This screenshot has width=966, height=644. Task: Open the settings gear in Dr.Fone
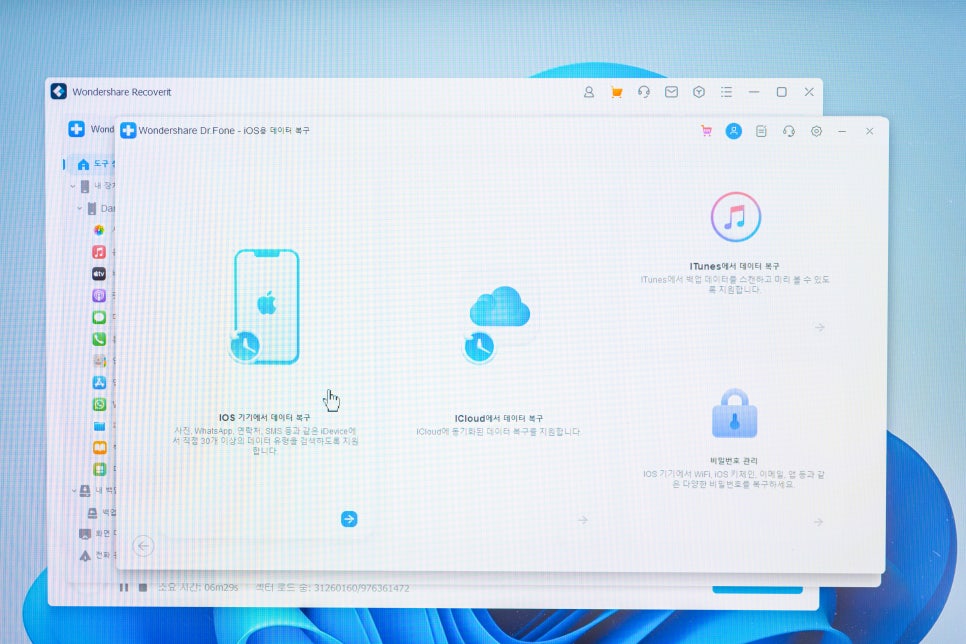[816, 131]
